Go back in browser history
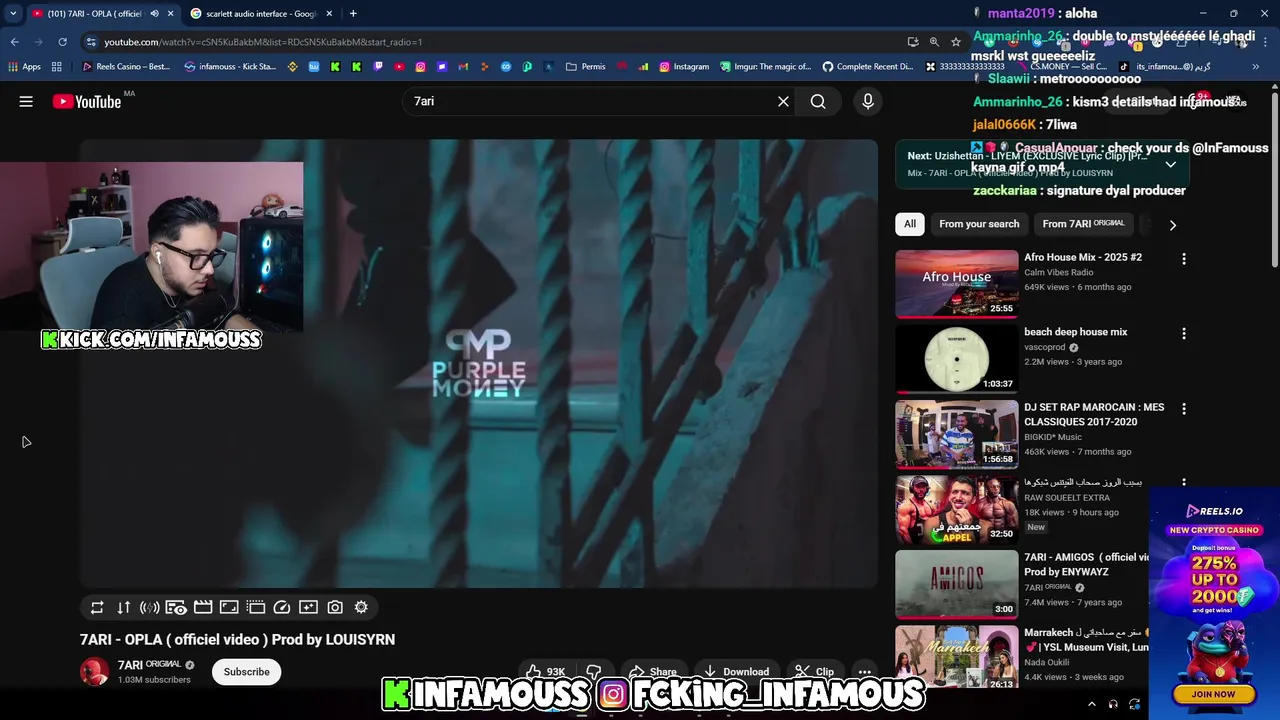Image resolution: width=1280 pixels, height=720 pixels. click(14, 42)
